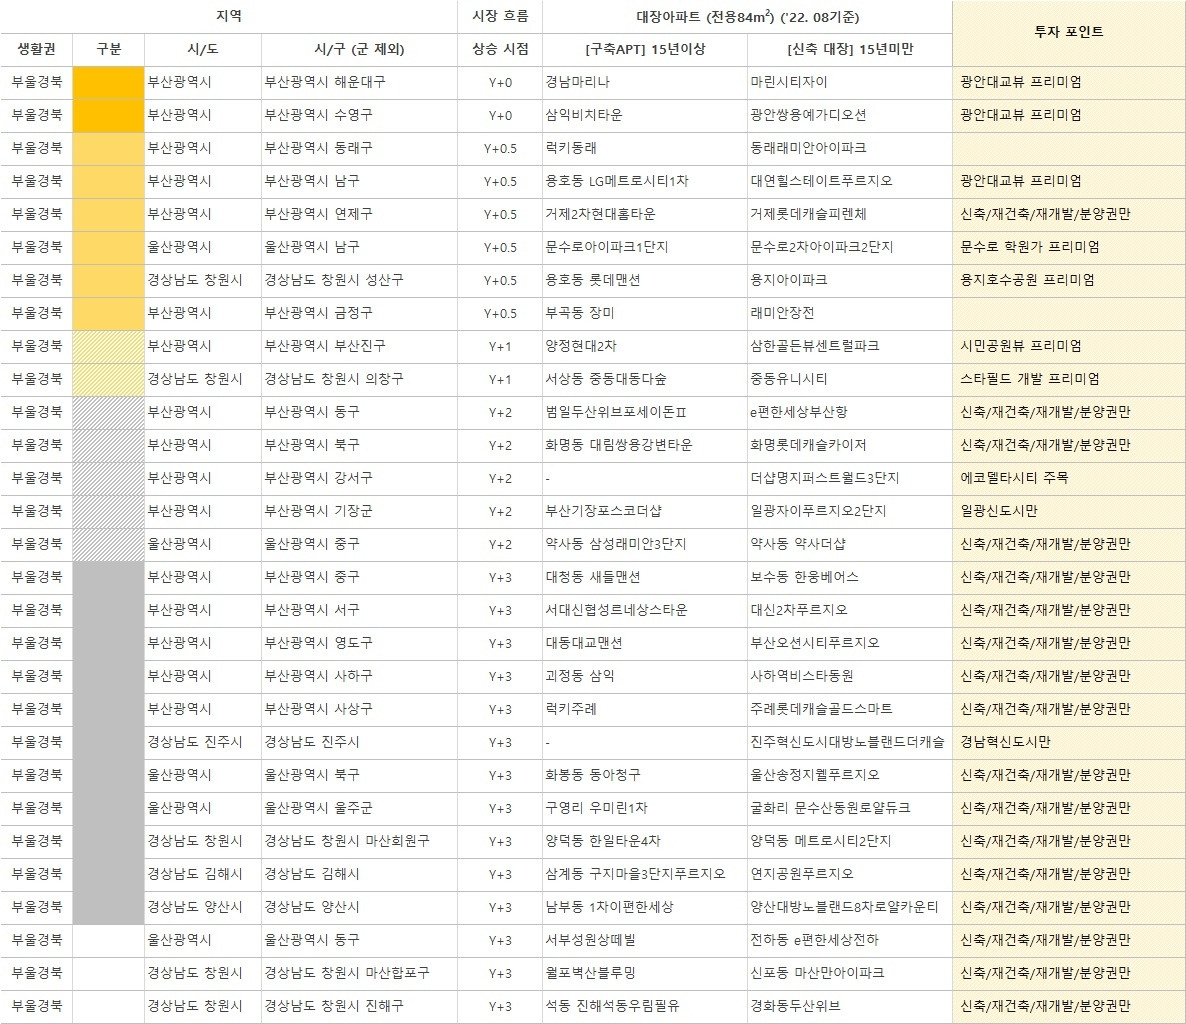This screenshot has width=1186, height=1024.
Task: Select the 거제2차현대홈타운 cell
Action: [x=644, y=215]
